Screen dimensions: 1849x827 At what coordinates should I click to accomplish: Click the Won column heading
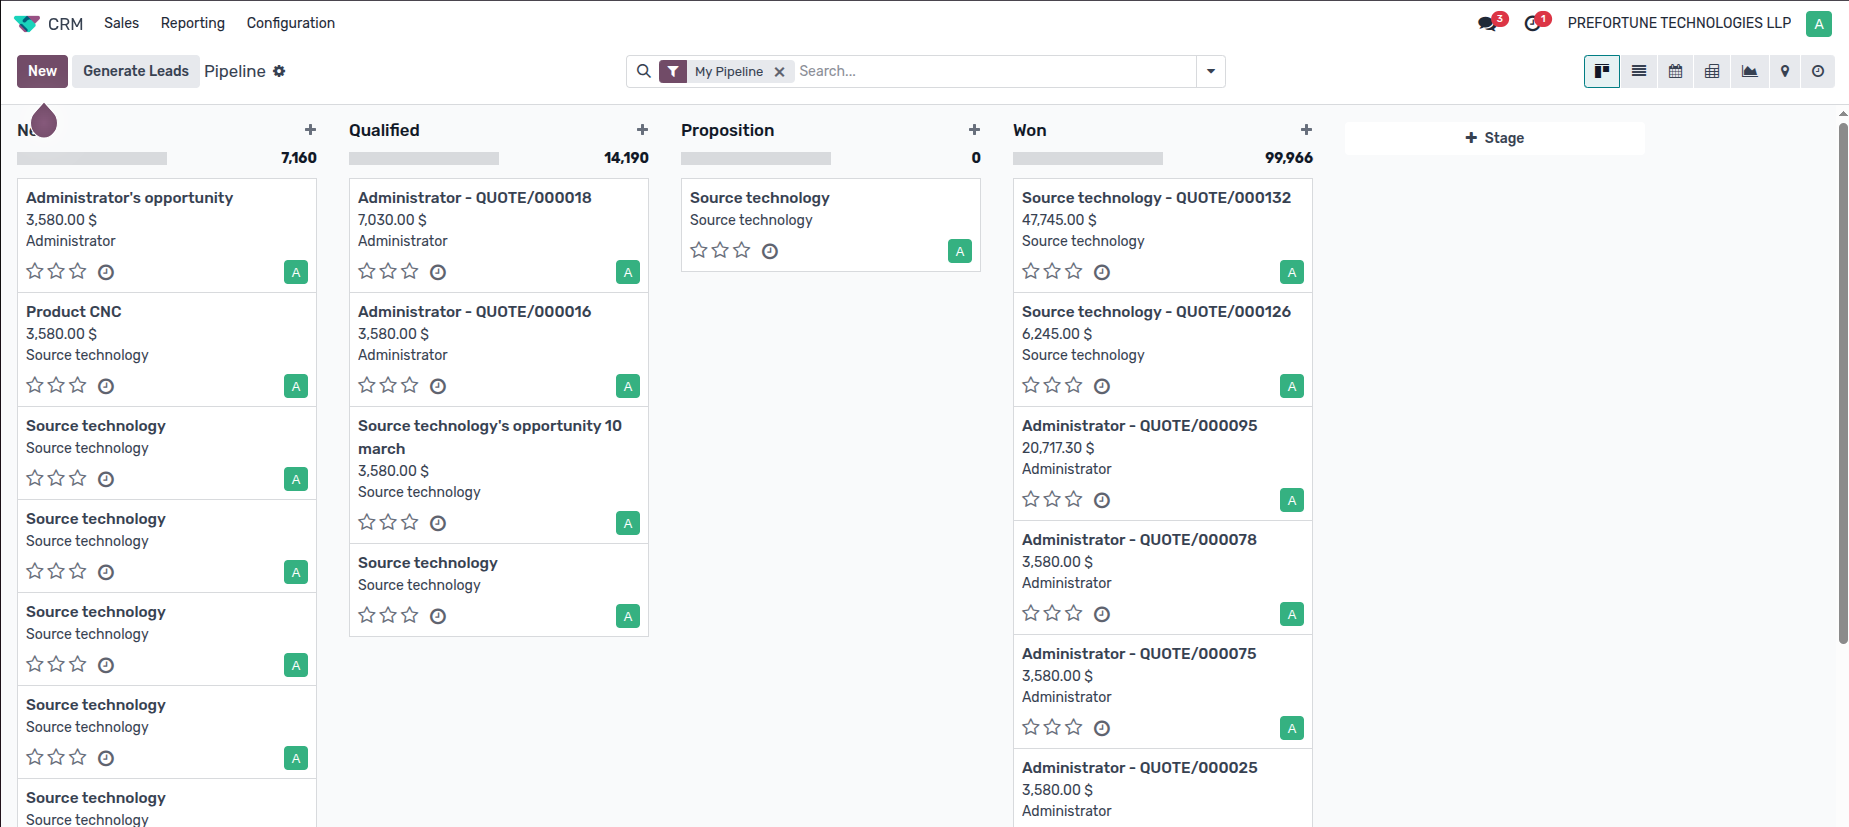coord(1030,130)
